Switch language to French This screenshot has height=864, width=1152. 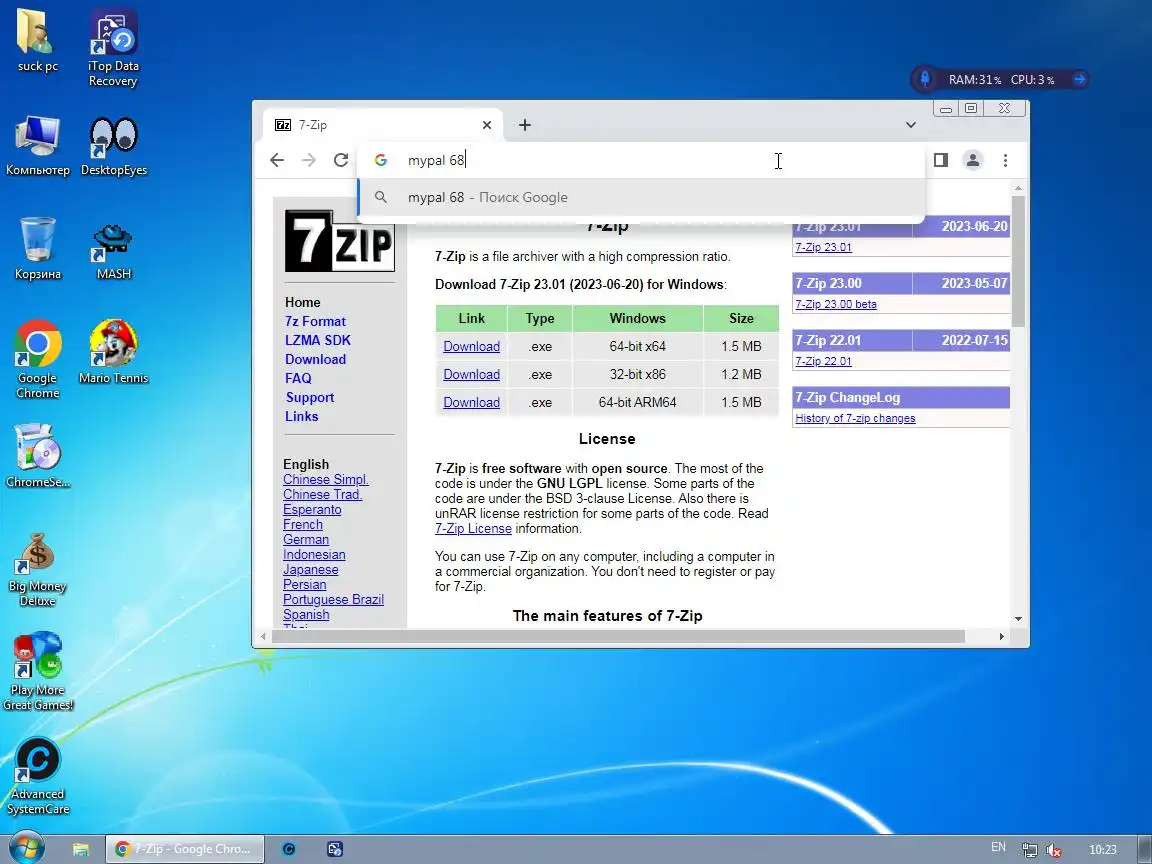303,525
